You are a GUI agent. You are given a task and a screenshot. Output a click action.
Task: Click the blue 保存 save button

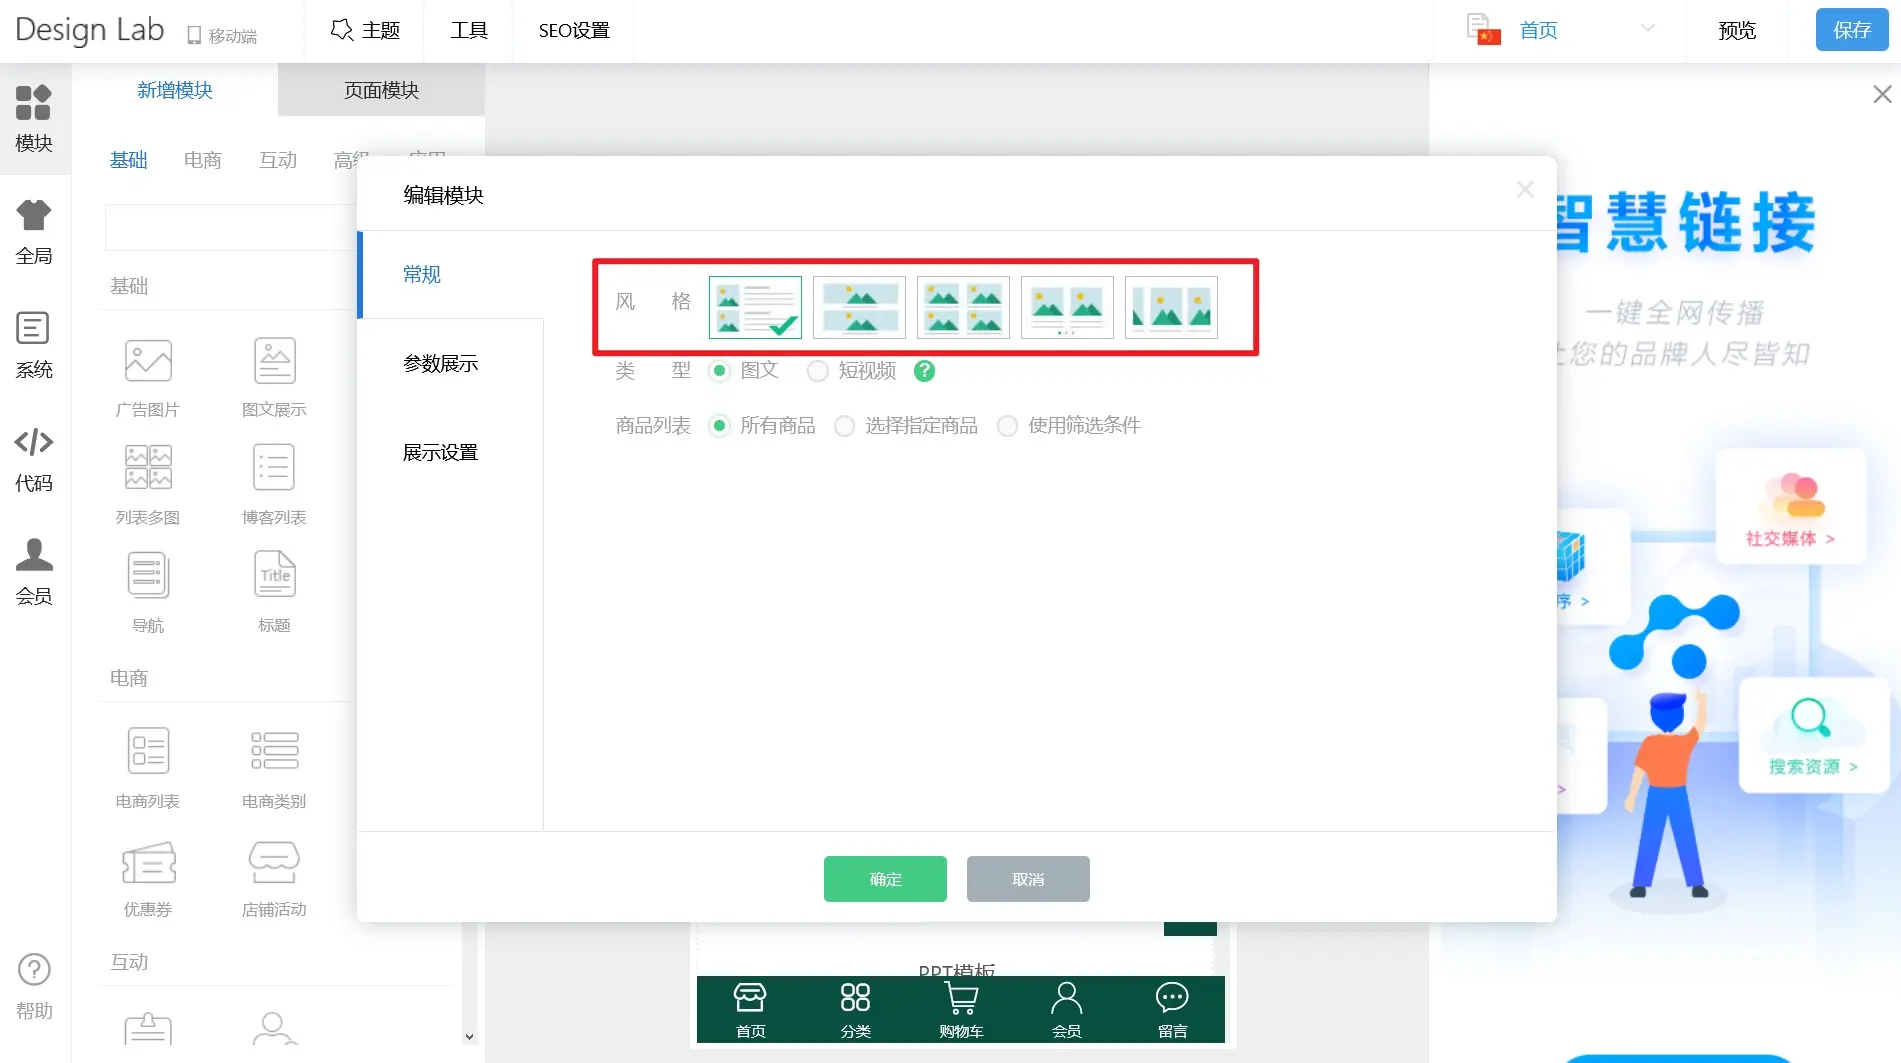1851,30
